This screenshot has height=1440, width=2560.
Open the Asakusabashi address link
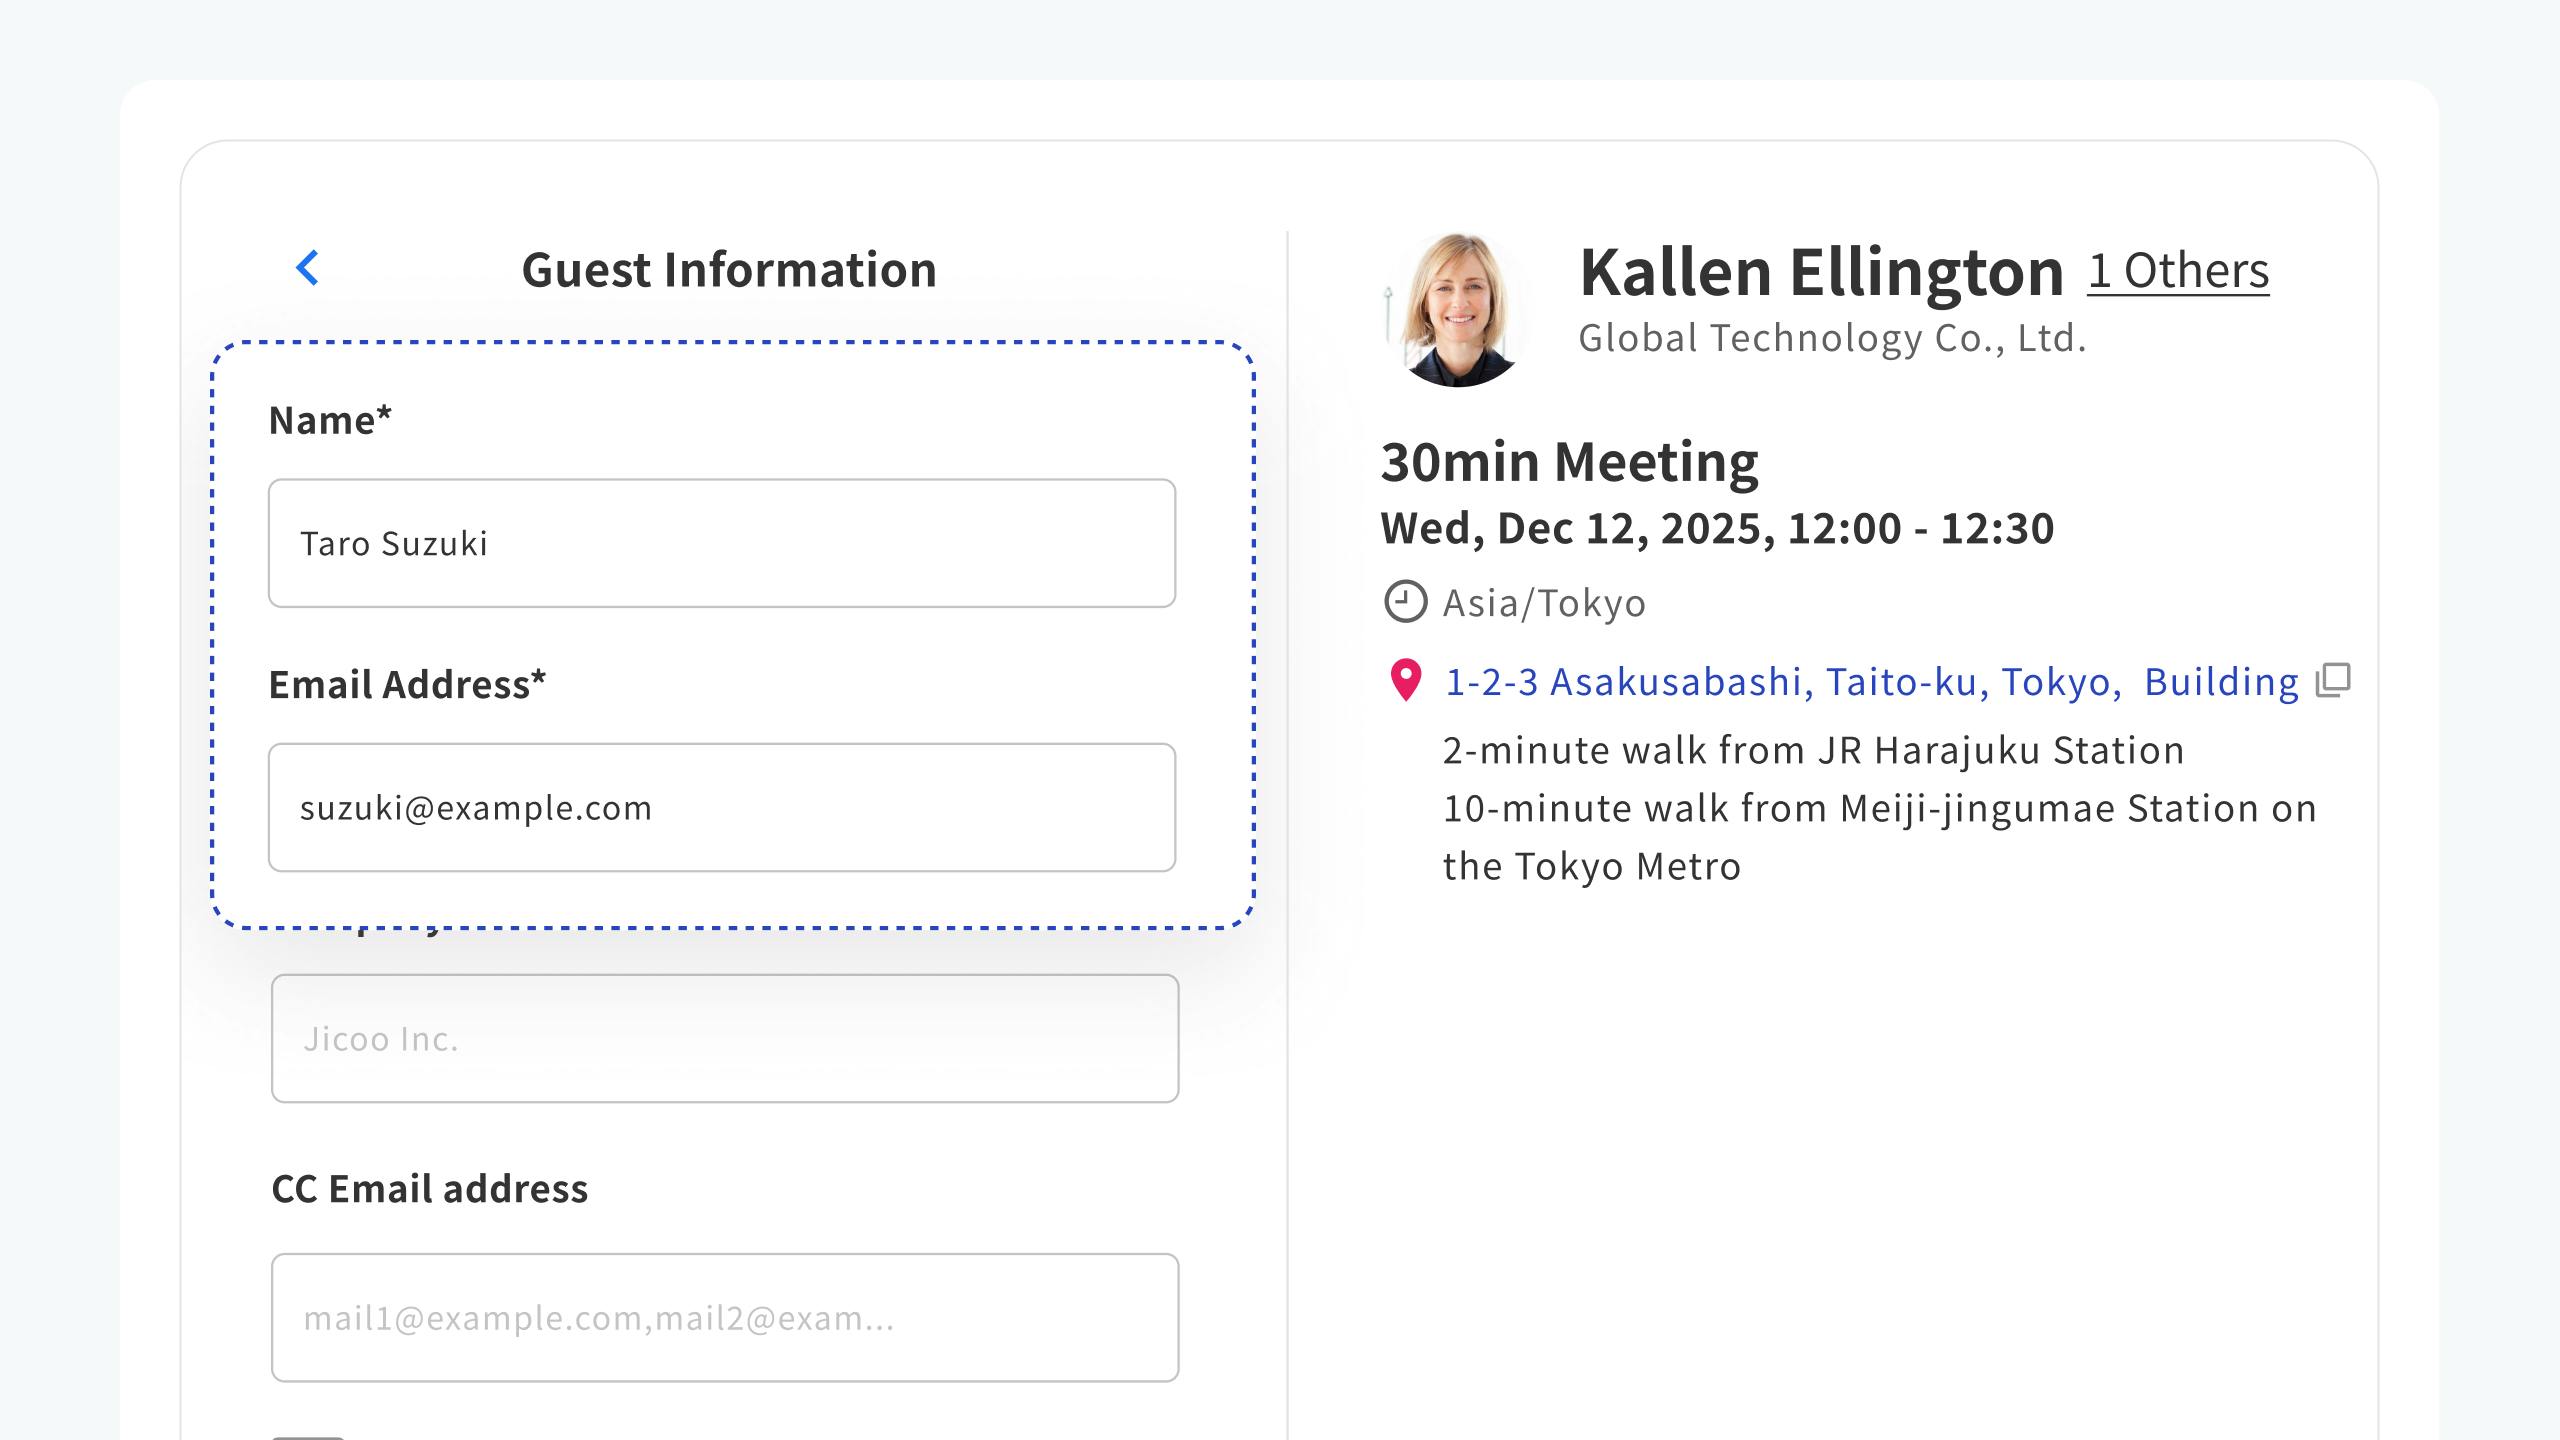pyautogui.click(x=1872, y=682)
